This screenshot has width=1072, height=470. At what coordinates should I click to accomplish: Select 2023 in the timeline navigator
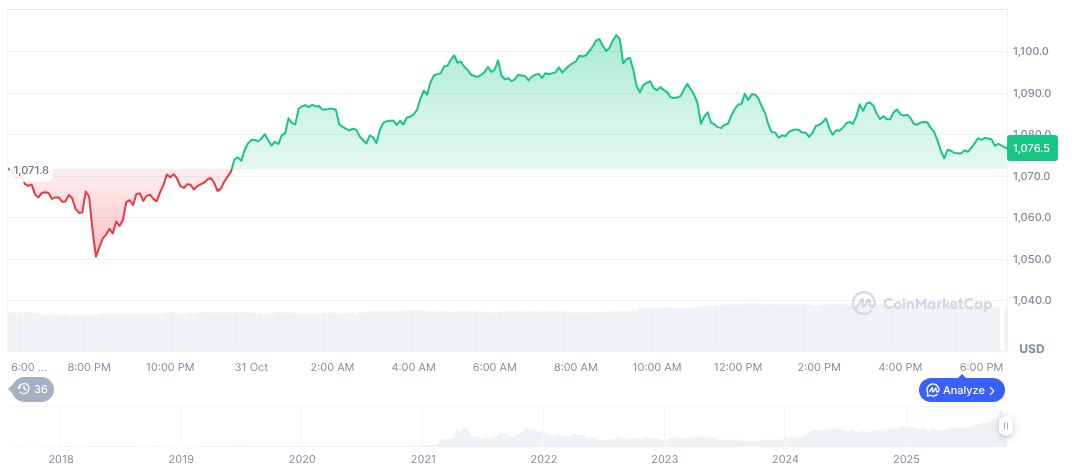(x=664, y=459)
